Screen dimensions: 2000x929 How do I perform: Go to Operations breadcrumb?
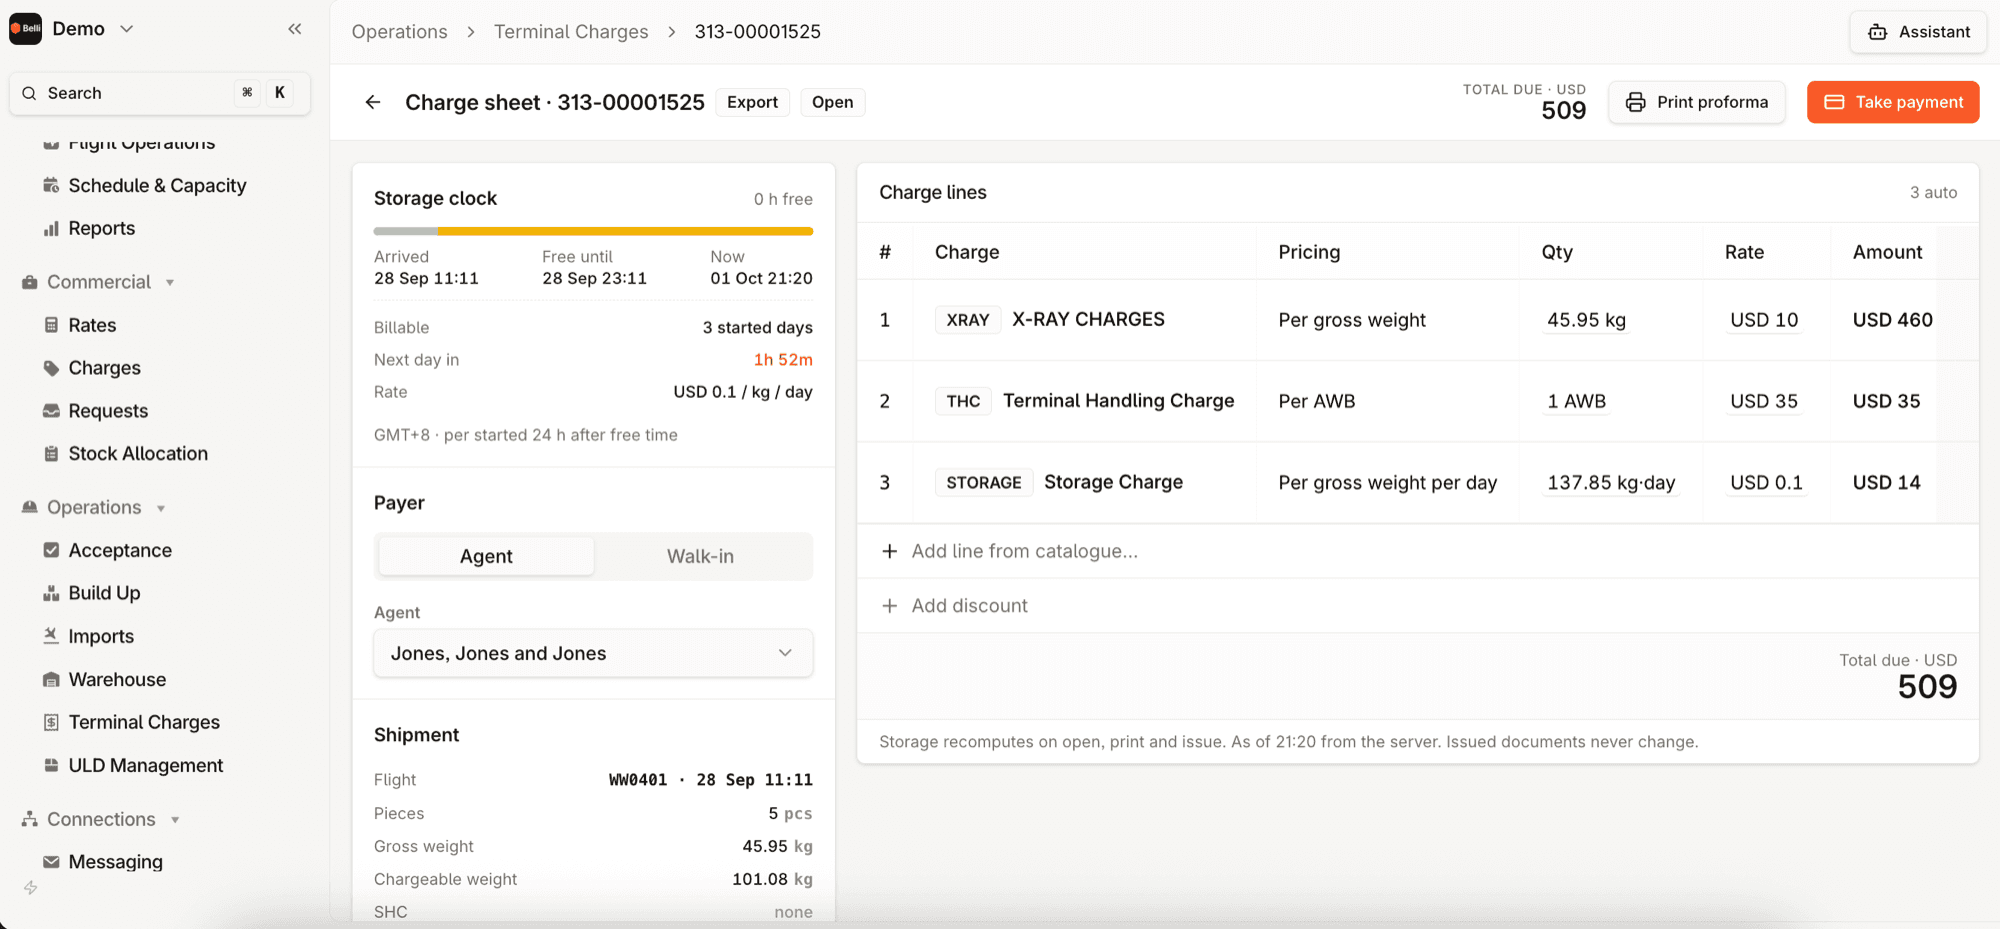(x=399, y=32)
